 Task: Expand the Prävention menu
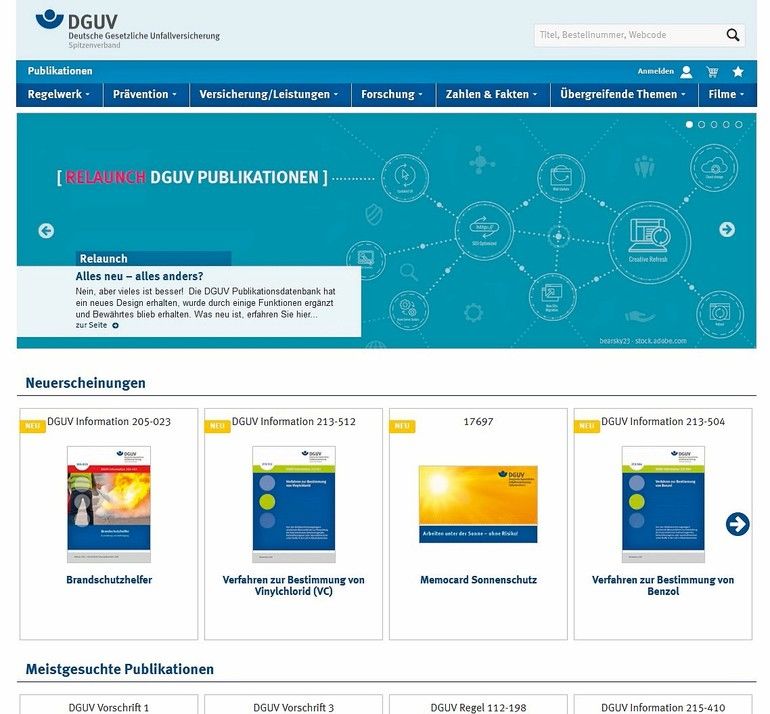[x=145, y=94]
